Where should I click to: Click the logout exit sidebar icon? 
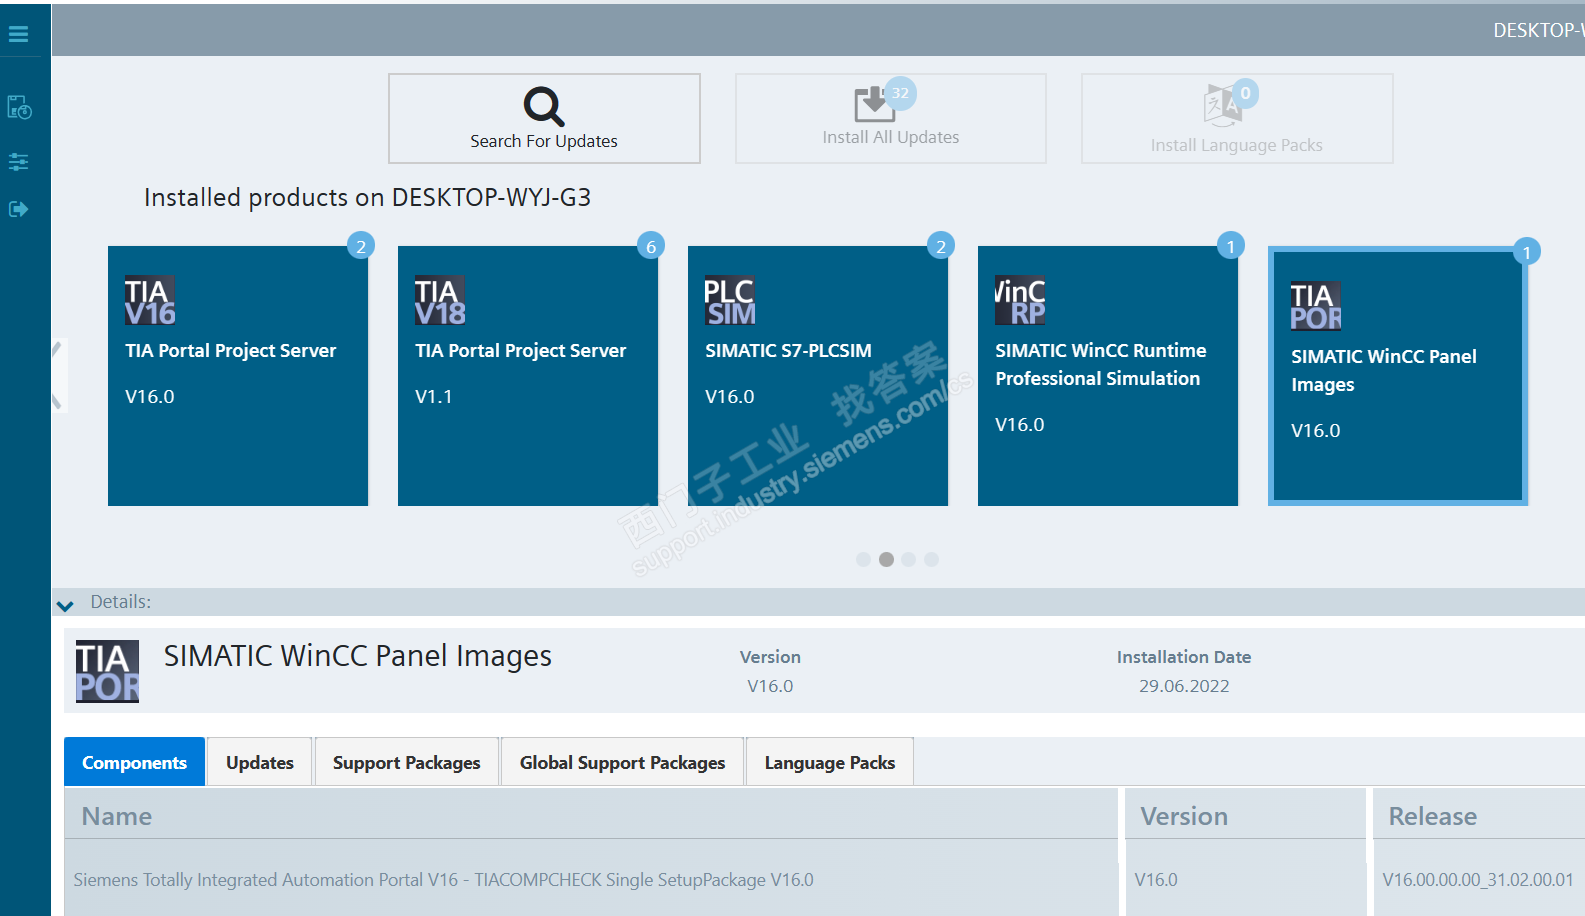pos(18,209)
